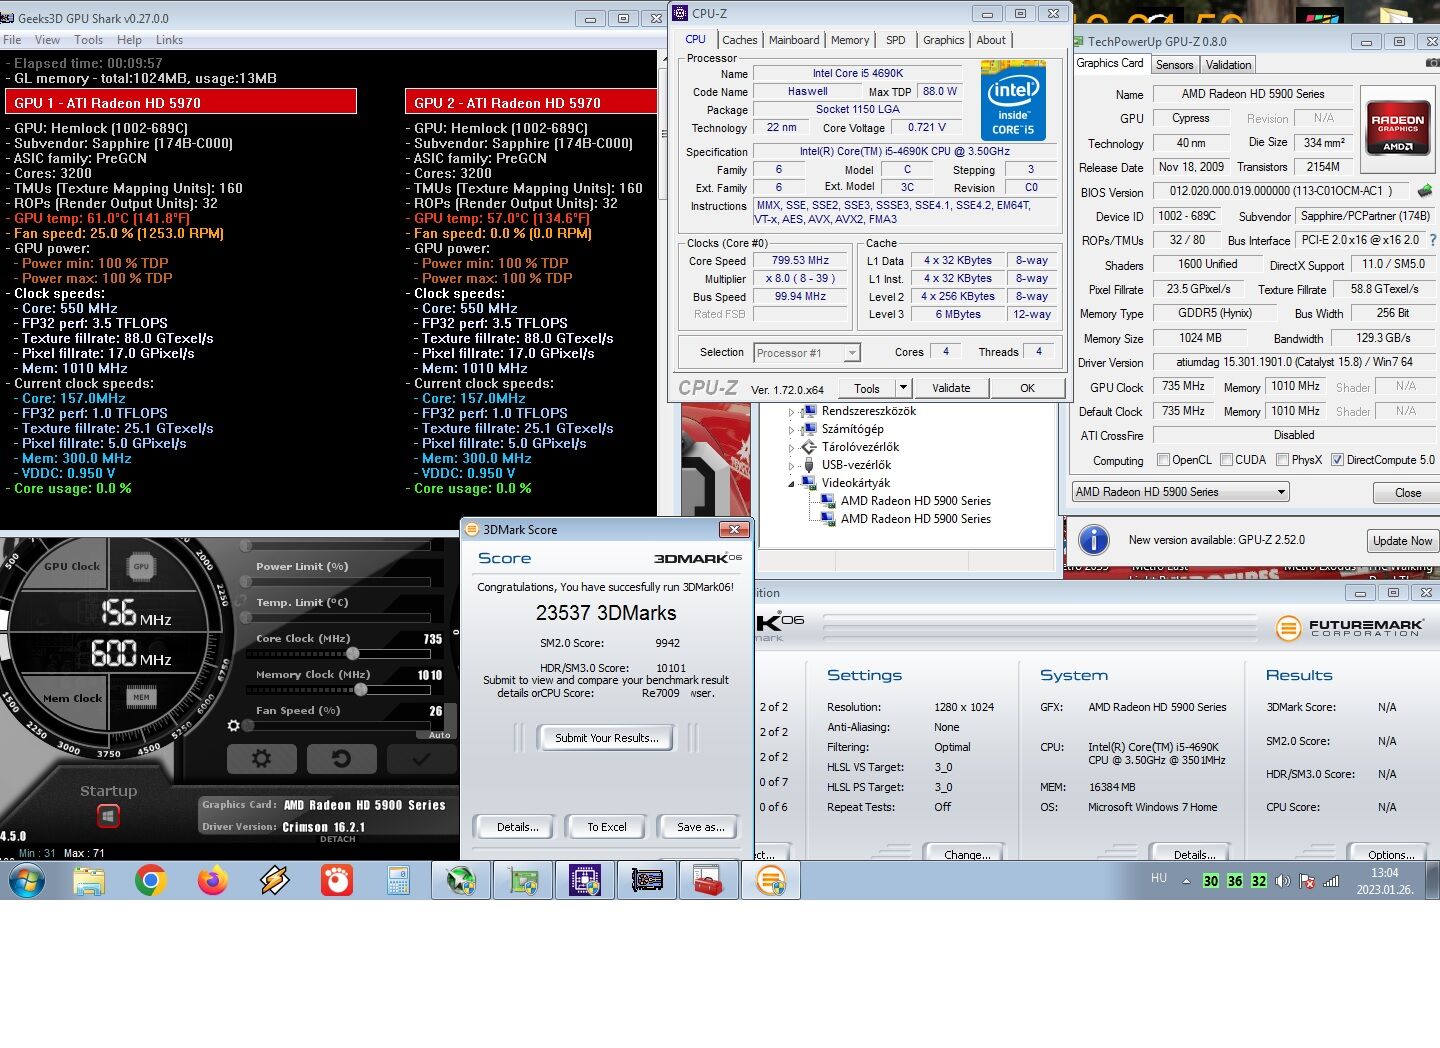Enable the PhysX checkbox in GPU-Z
Screen dimensions: 1440x1048
[x=1283, y=460]
